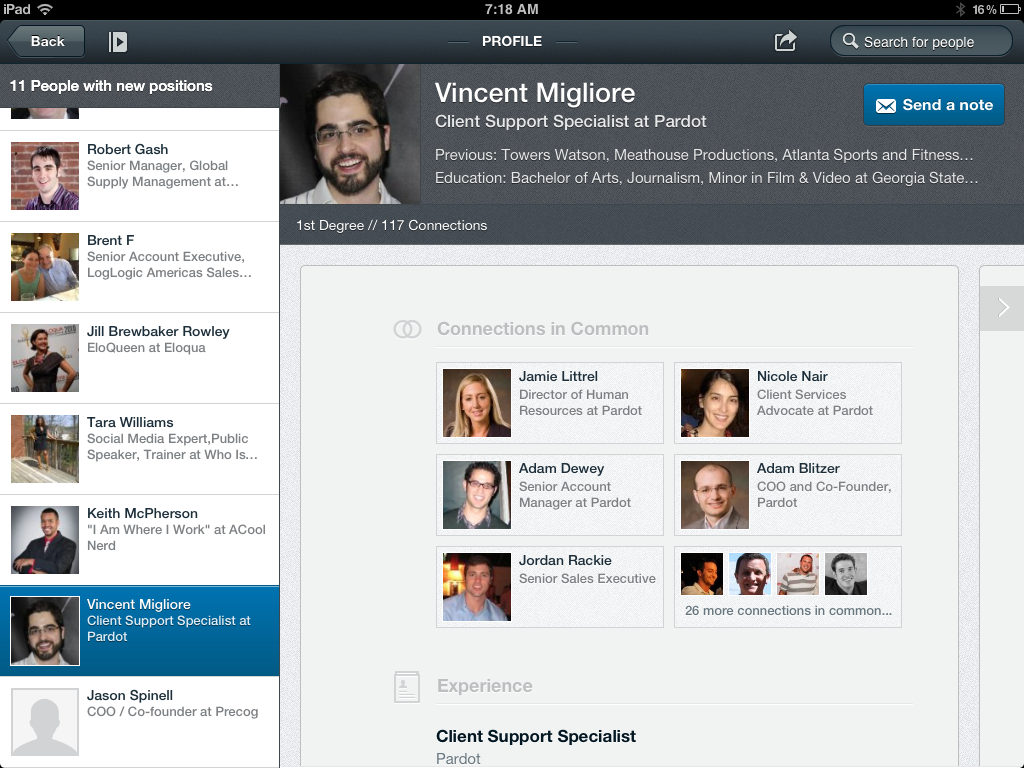Screen dimensions: 1024x768
Task: Tap Tara Williams's photo thumbnail
Action: point(45,449)
